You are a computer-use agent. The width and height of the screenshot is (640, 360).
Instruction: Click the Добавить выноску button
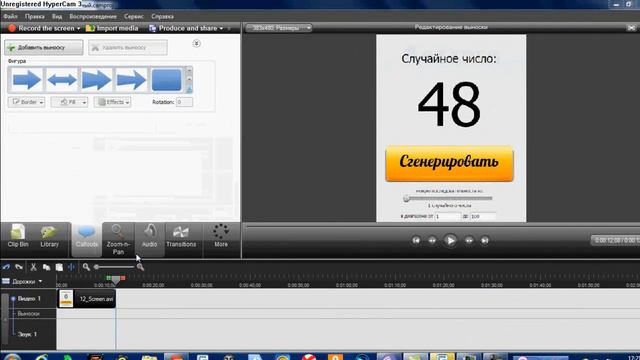(44, 47)
